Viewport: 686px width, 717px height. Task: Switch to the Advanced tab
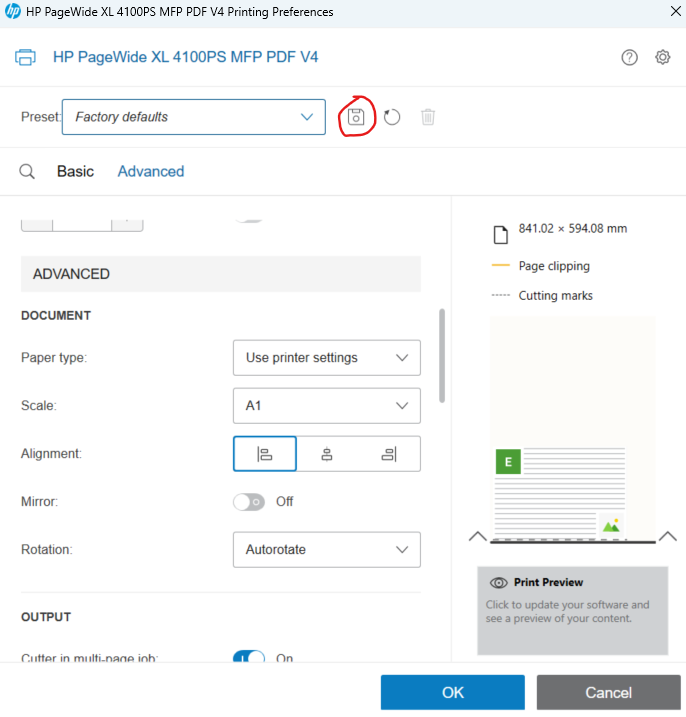pyautogui.click(x=151, y=171)
